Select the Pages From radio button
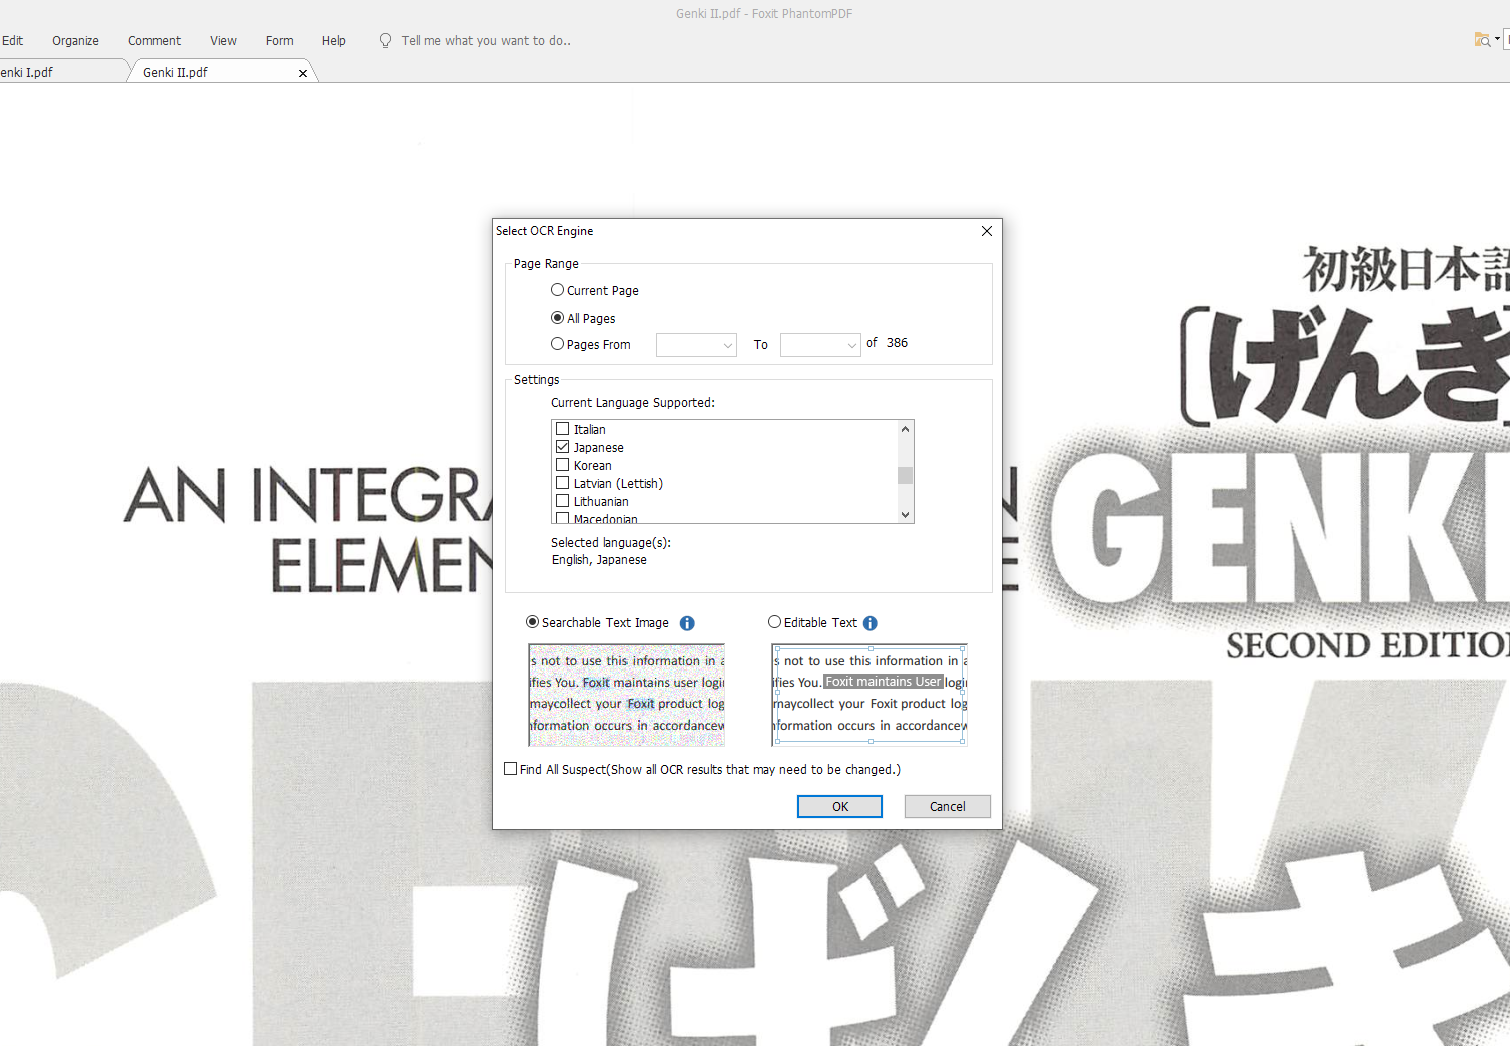 click(x=557, y=344)
